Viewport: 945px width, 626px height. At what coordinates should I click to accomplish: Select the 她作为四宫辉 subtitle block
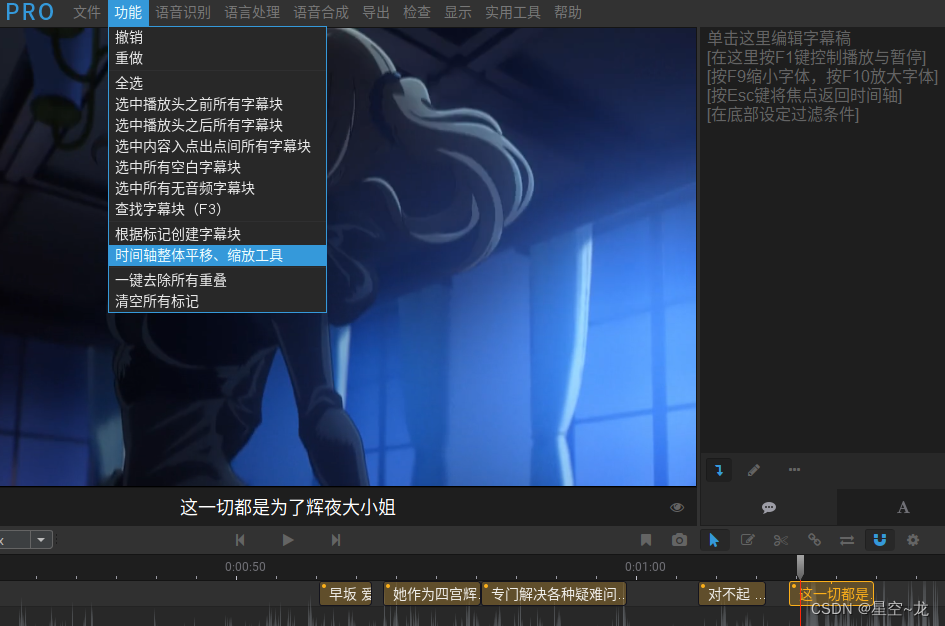(x=432, y=594)
